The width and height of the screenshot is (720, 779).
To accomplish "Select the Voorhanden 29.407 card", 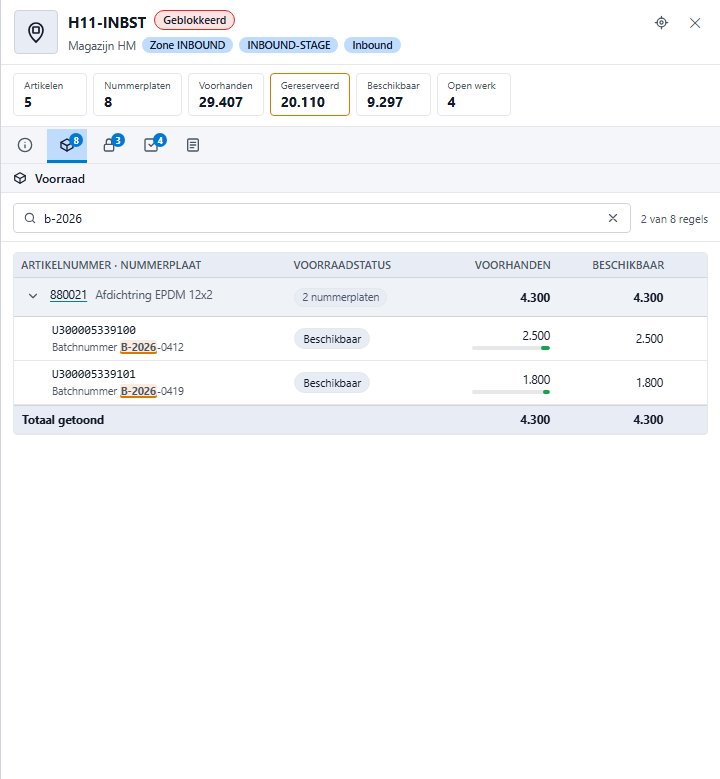I will pyautogui.click(x=226, y=94).
